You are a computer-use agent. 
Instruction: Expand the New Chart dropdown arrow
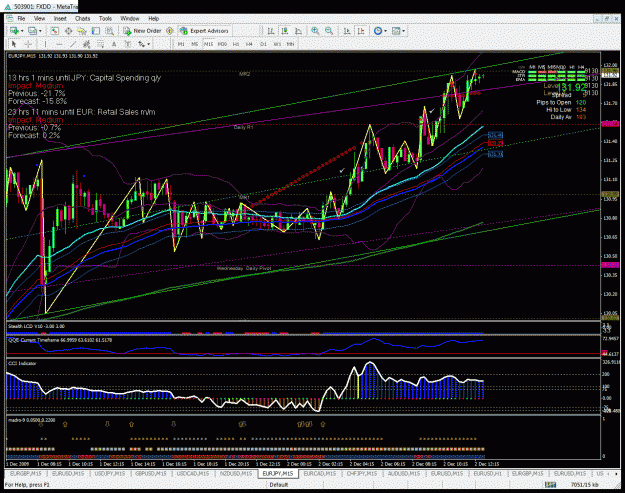[22, 31]
